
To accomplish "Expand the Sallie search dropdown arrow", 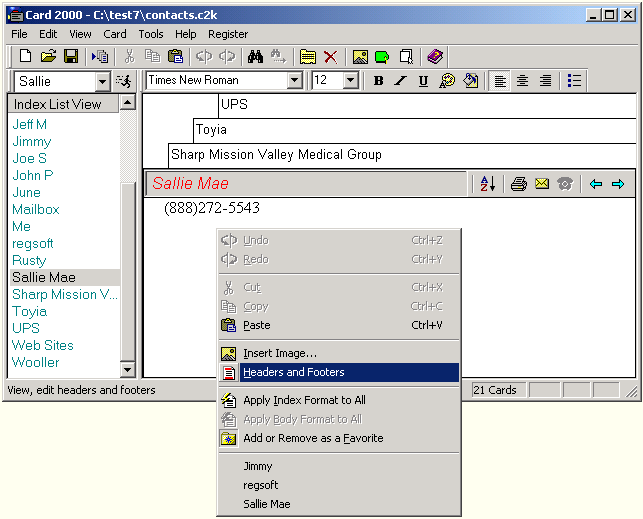I will [x=103, y=81].
